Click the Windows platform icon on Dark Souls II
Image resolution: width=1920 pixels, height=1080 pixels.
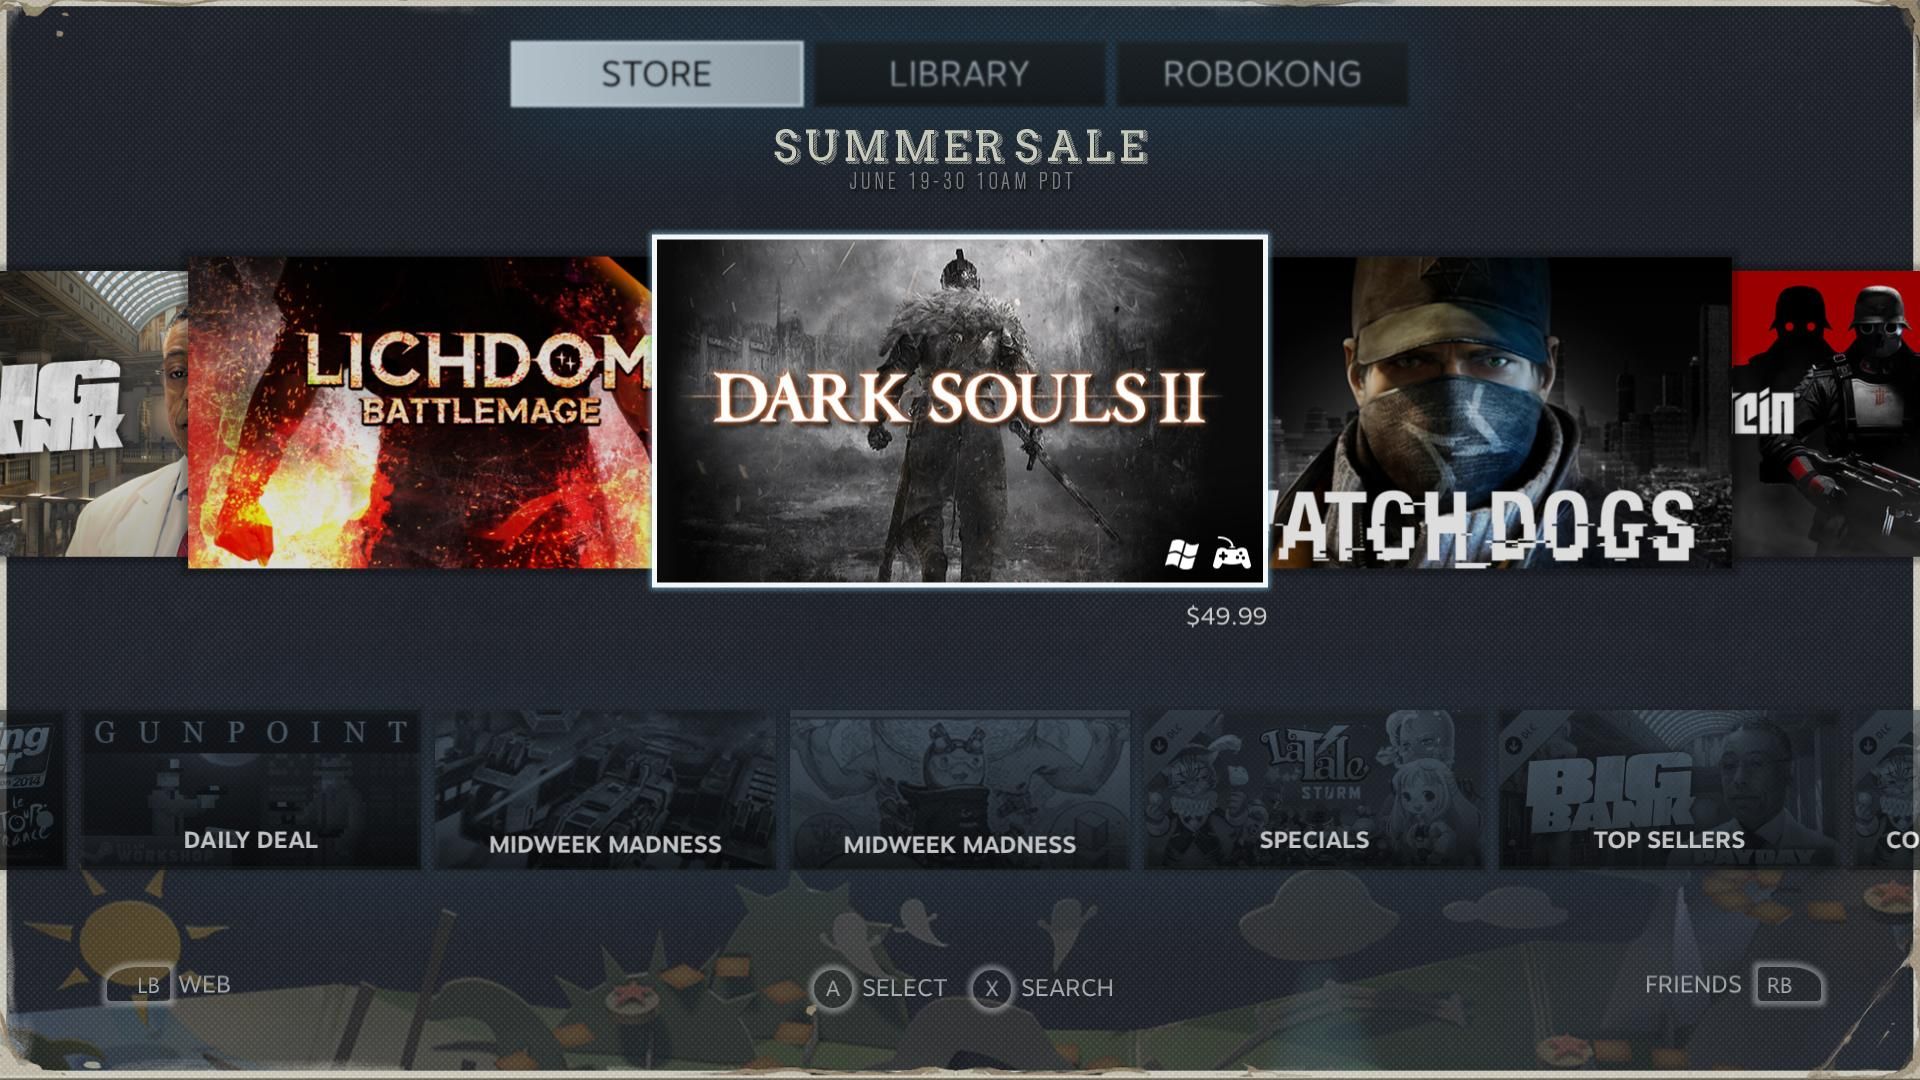tap(1181, 553)
